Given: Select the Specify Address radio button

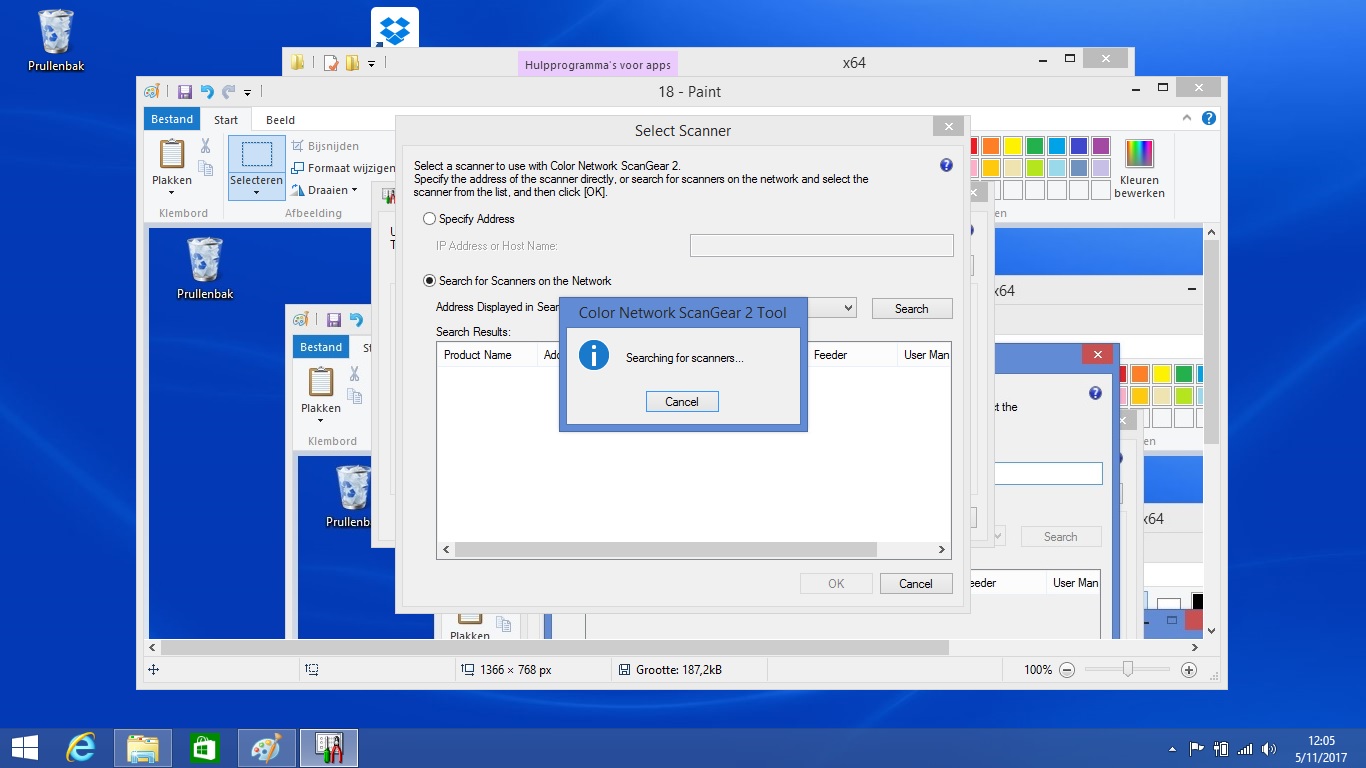Looking at the screenshot, I should 430,219.
